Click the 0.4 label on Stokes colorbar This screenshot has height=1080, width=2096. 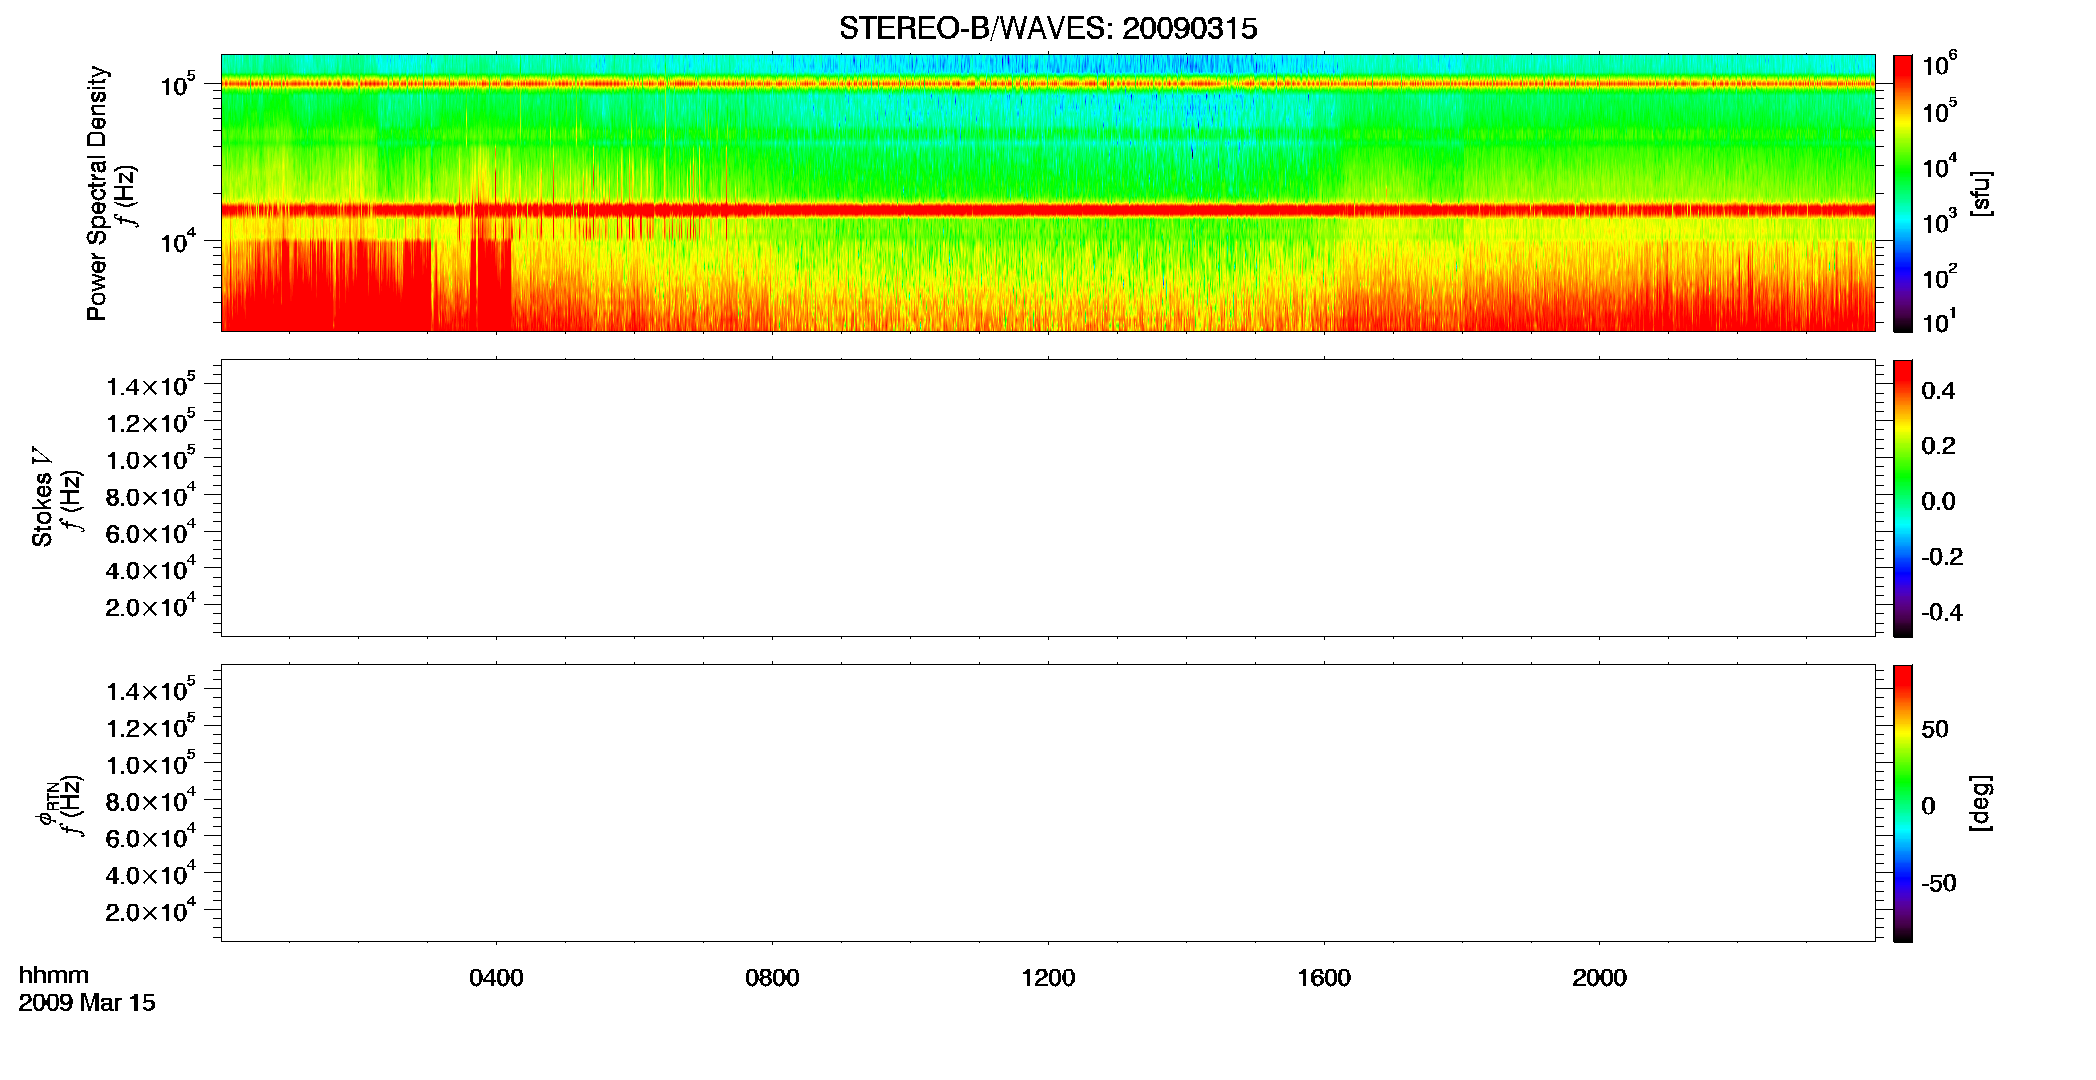[x=1938, y=391]
